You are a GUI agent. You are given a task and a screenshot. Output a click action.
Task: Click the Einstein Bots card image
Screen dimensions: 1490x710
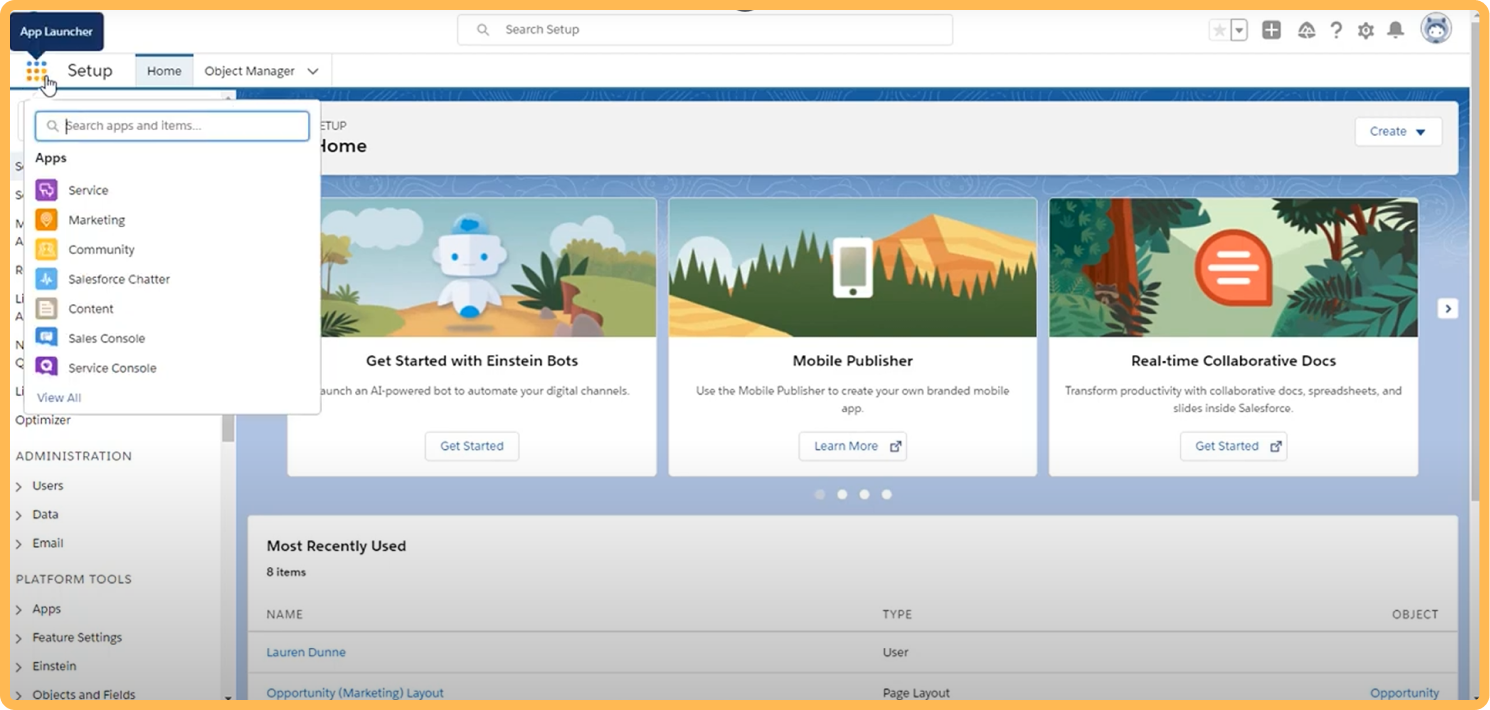click(488, 267)
